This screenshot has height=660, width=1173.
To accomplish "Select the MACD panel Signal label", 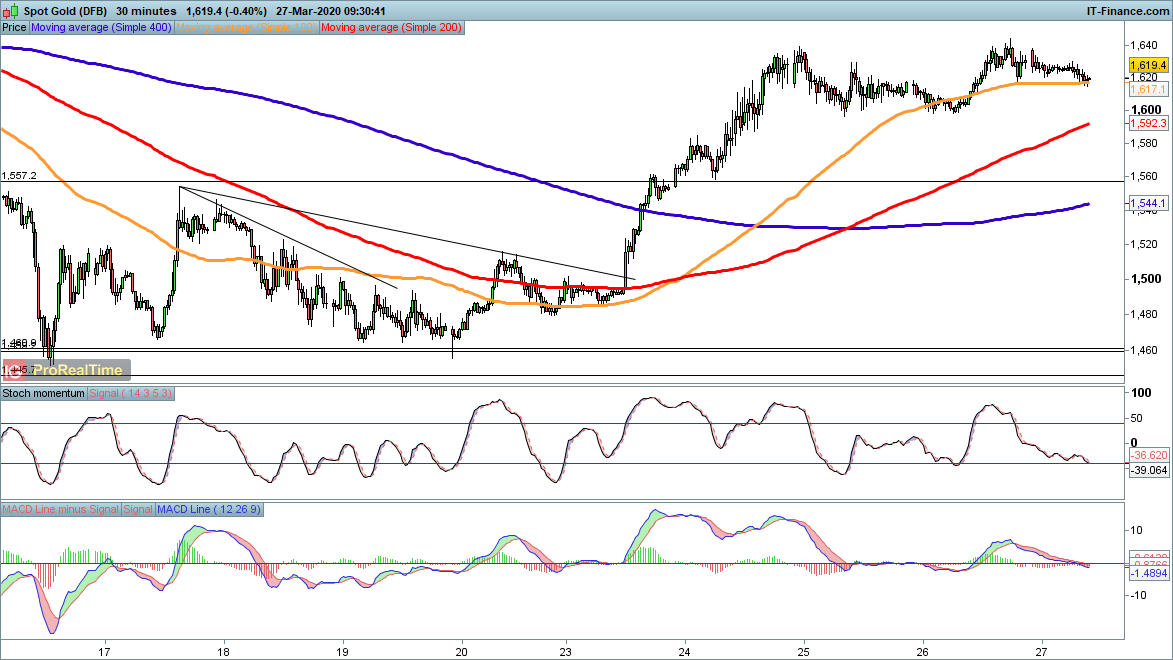I will click(138, 509).
